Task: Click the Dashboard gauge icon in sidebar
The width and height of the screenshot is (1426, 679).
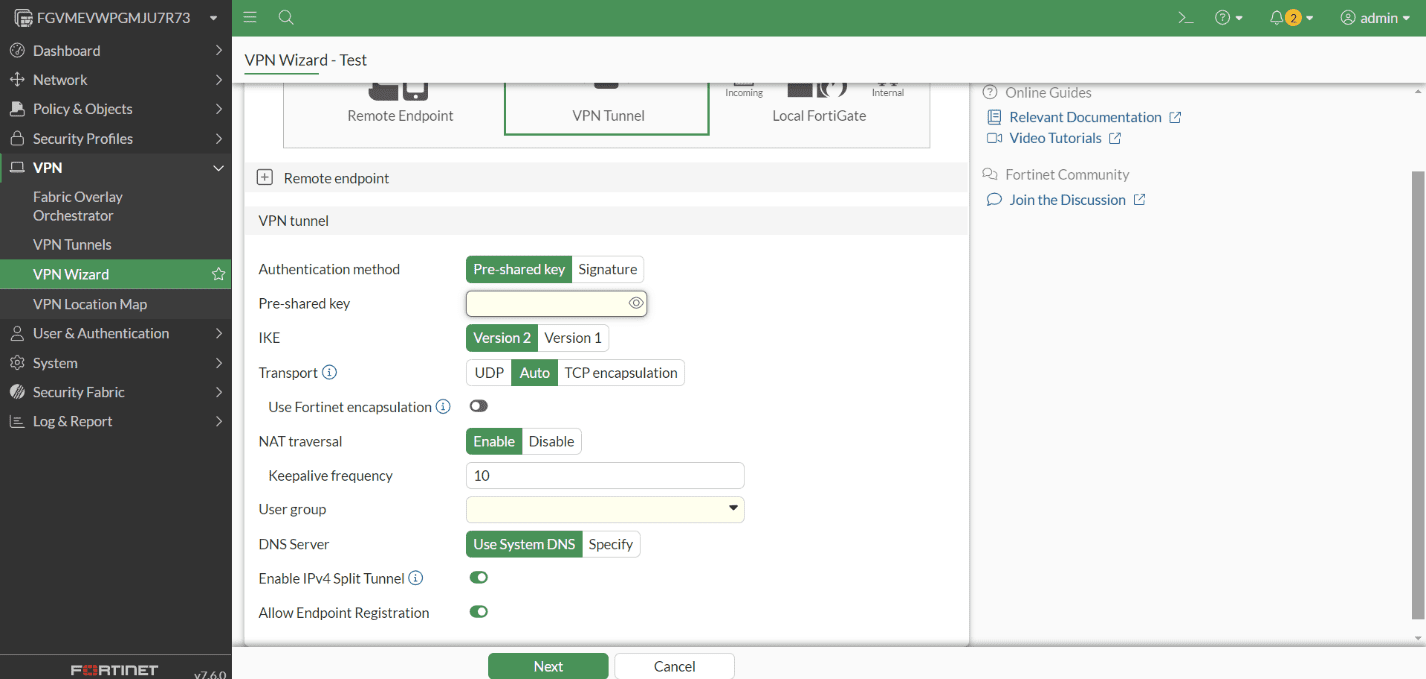Action: (16, 50)
